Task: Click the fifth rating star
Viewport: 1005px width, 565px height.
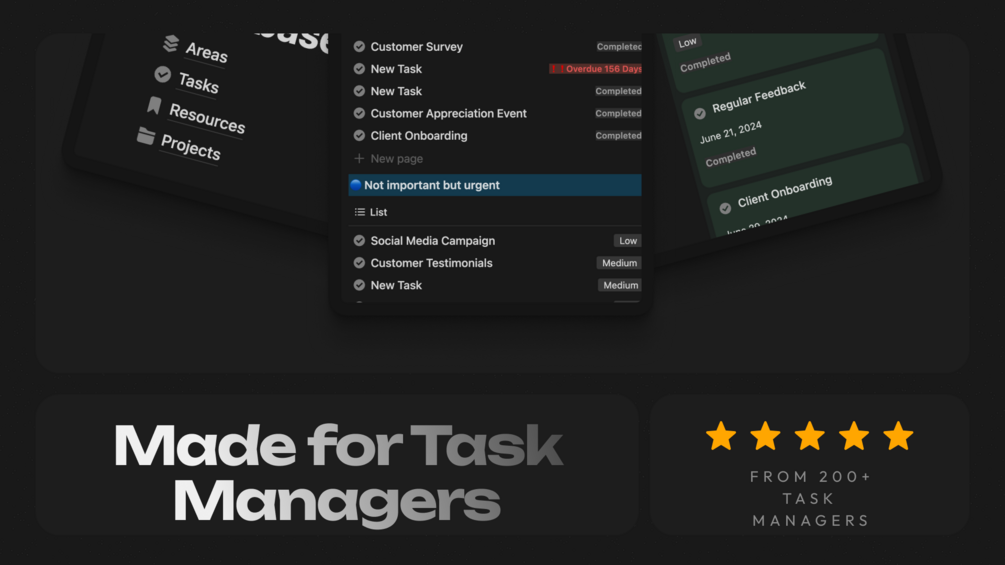Action: pos(898,436)
